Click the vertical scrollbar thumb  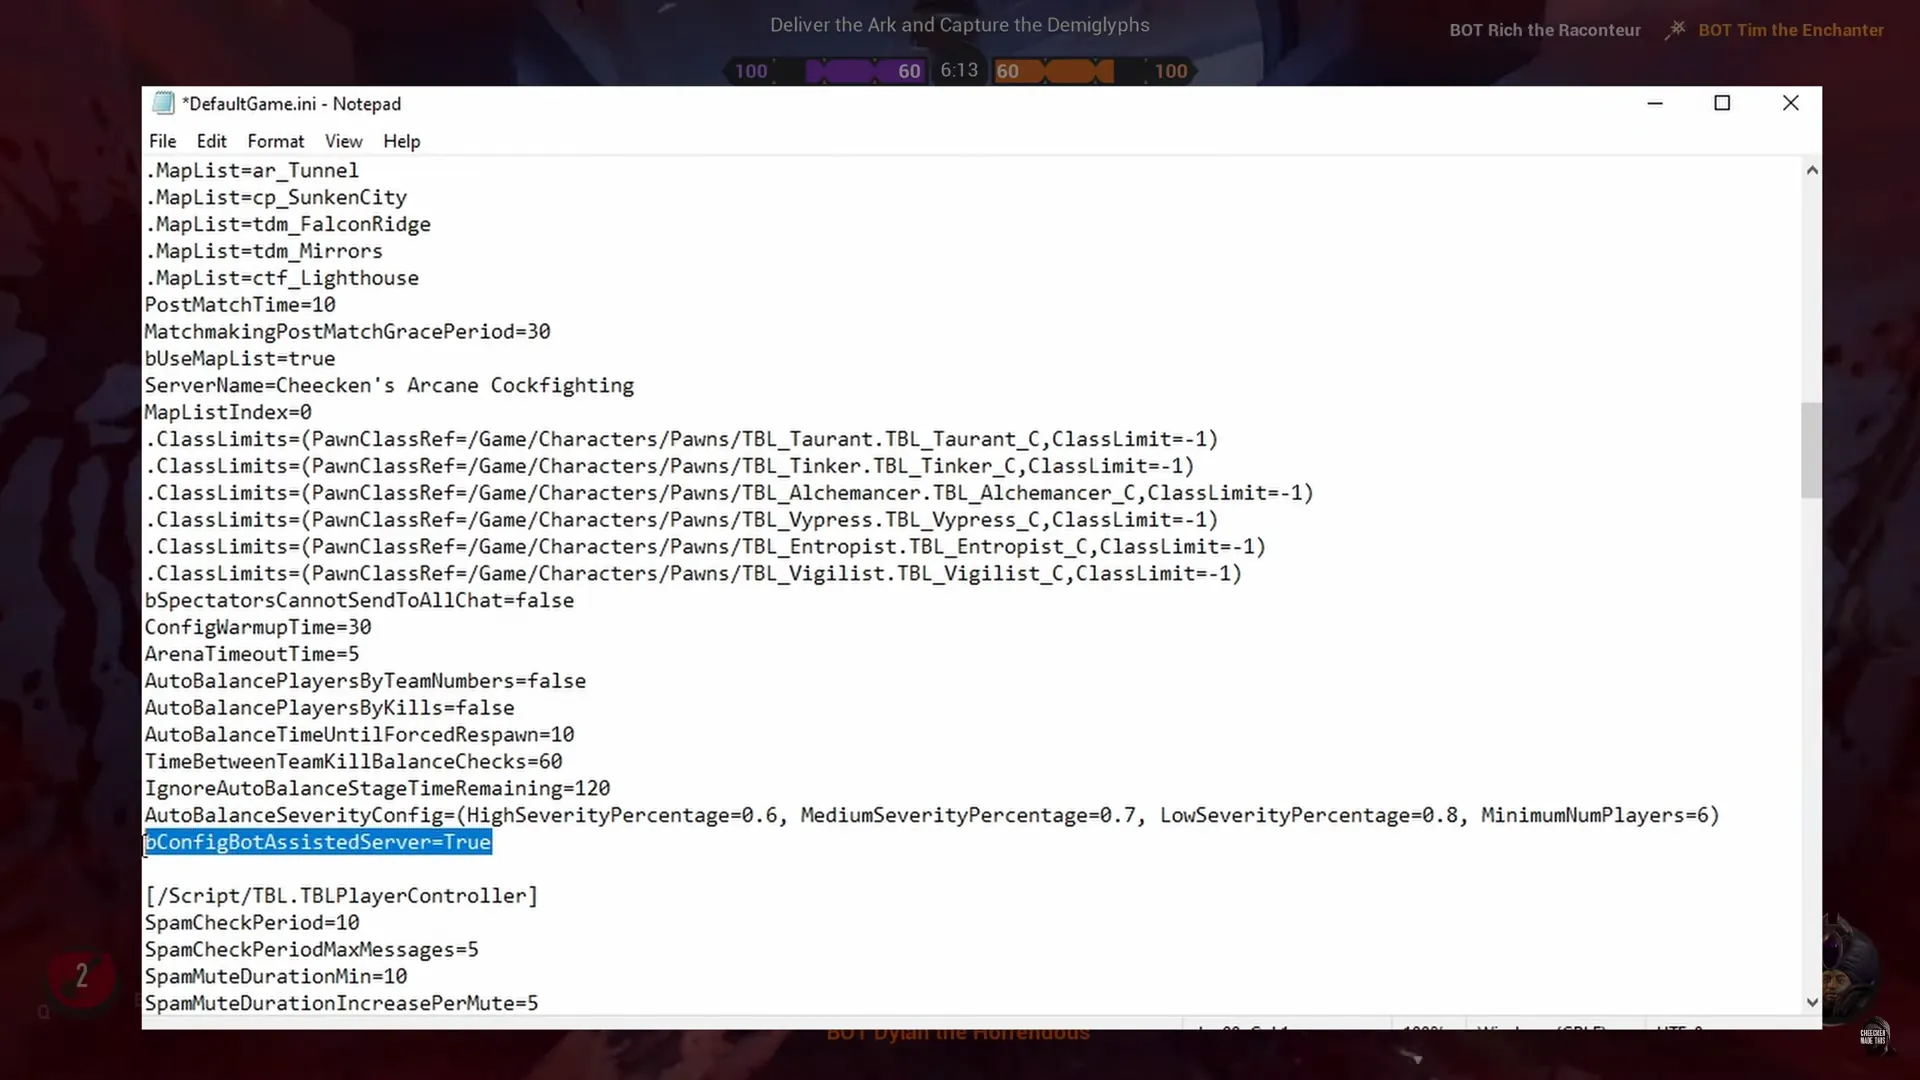click(x=1811, y=450)
